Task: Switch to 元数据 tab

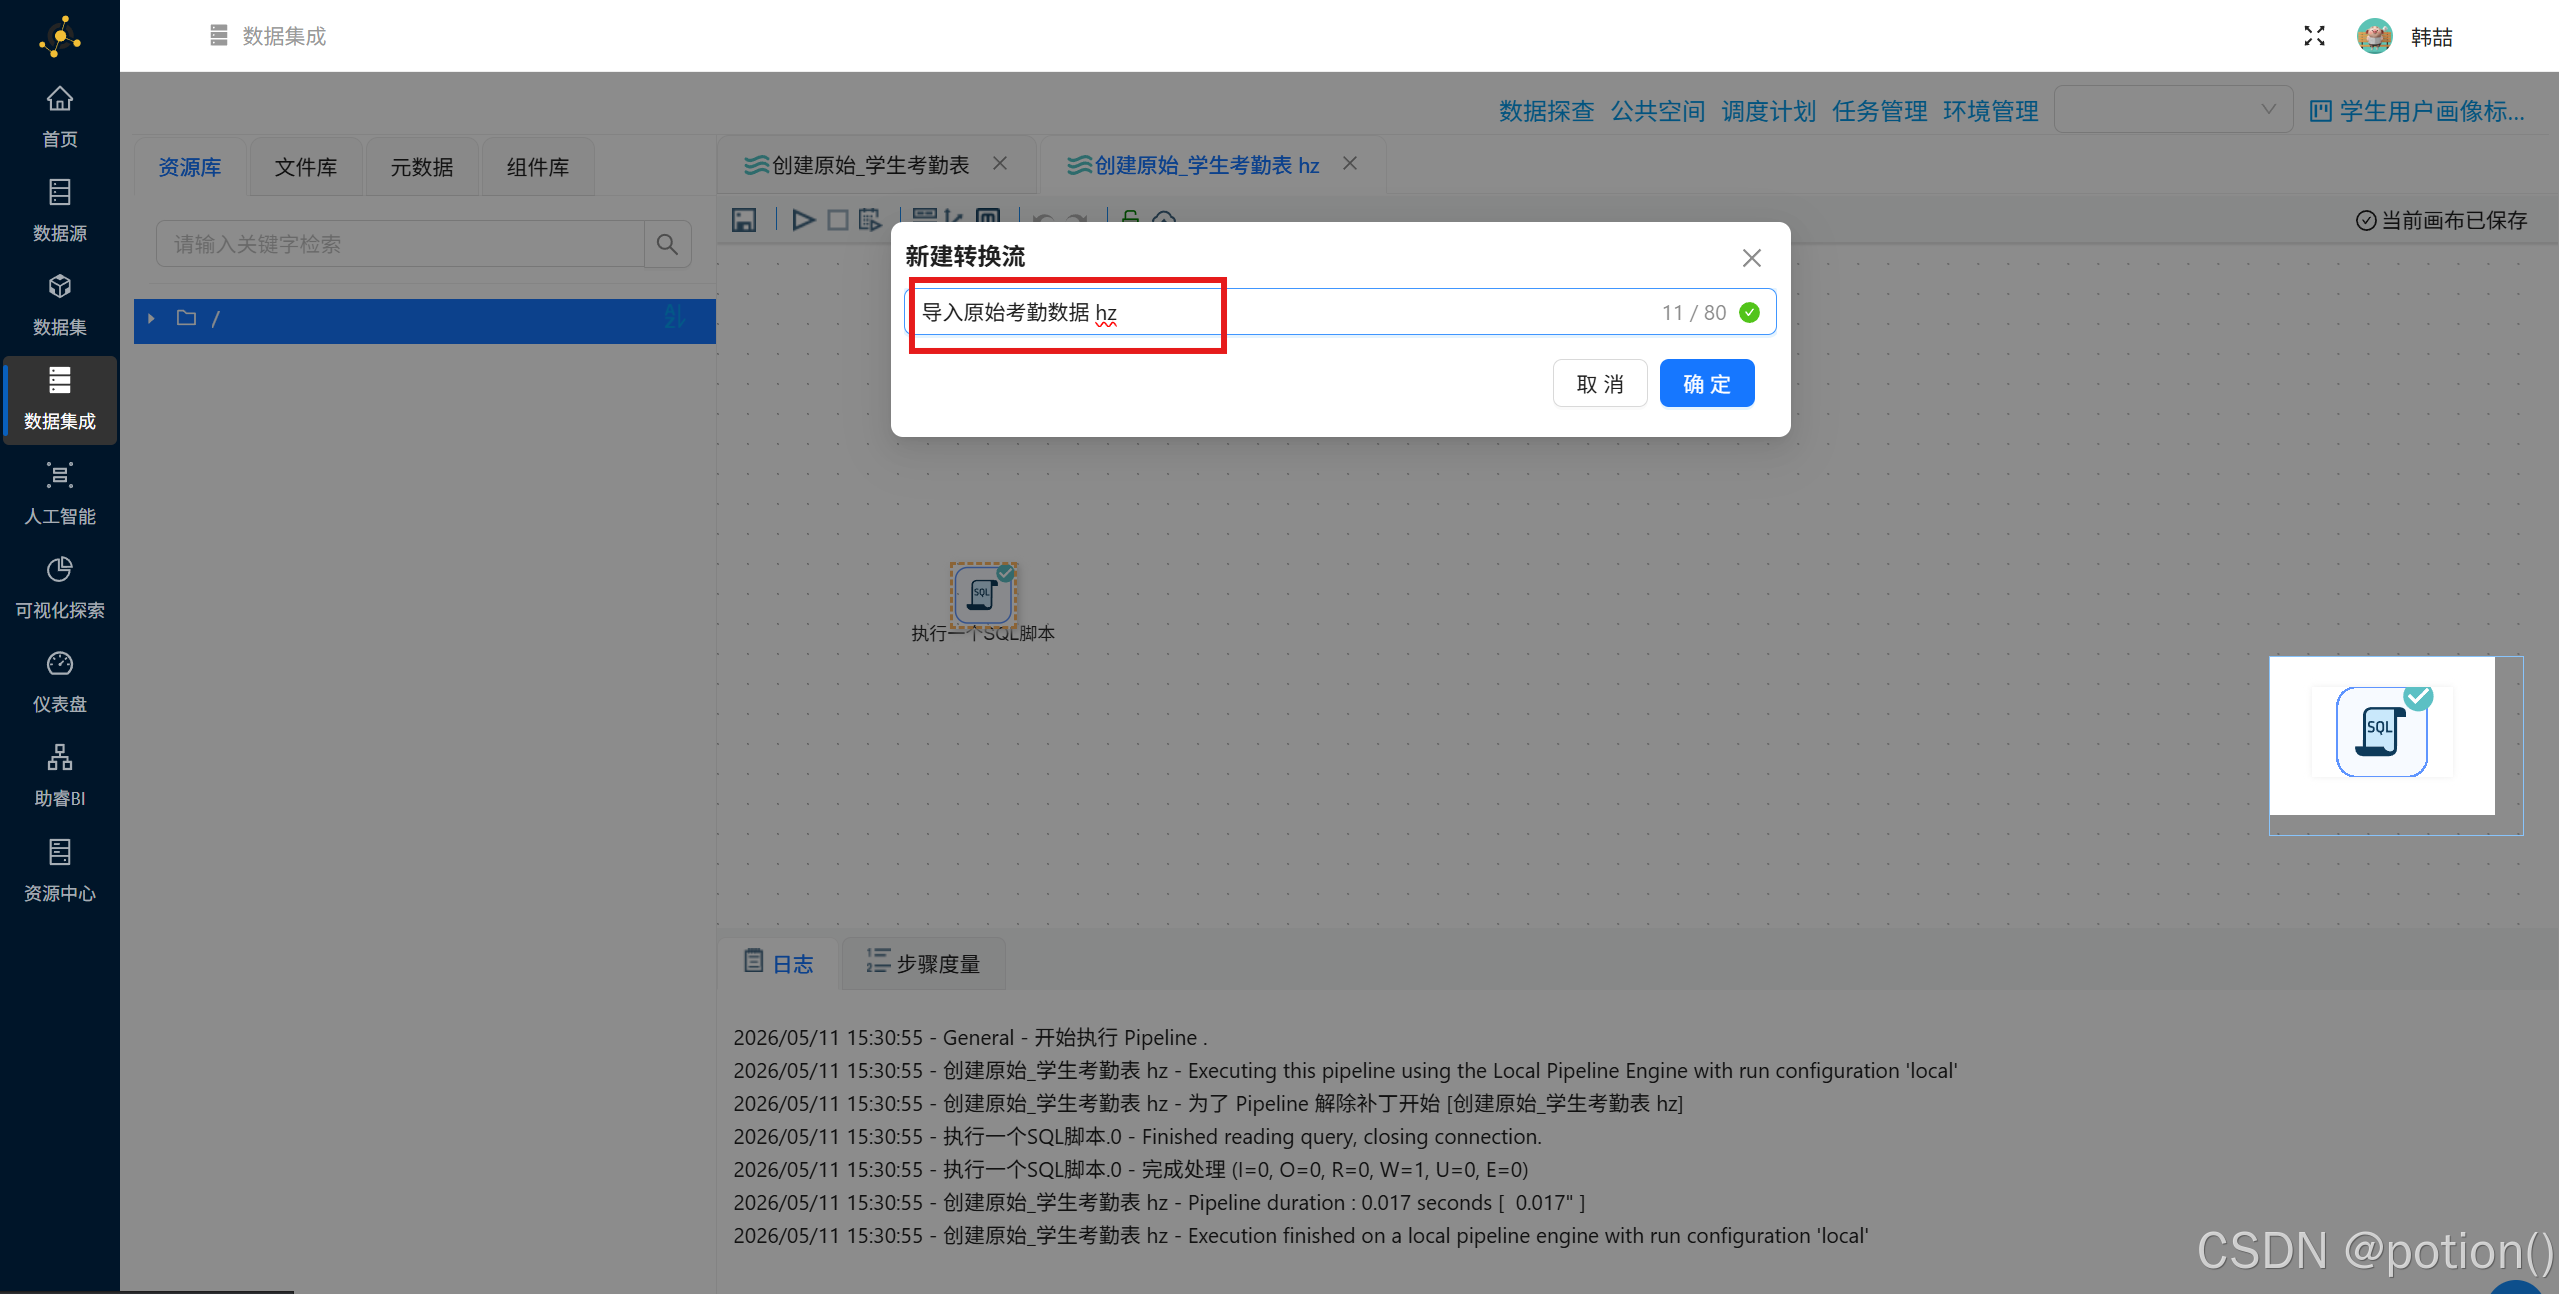Action: [x=422, y=167]
